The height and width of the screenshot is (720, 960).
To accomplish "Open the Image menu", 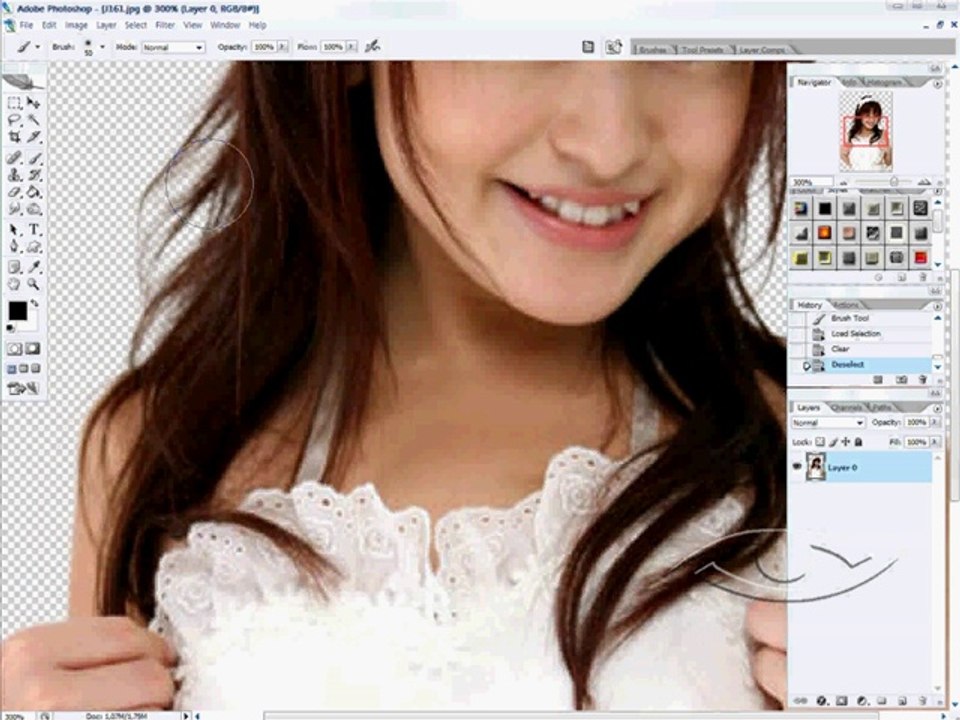I will pyautogui.click(x=76, y=25).
